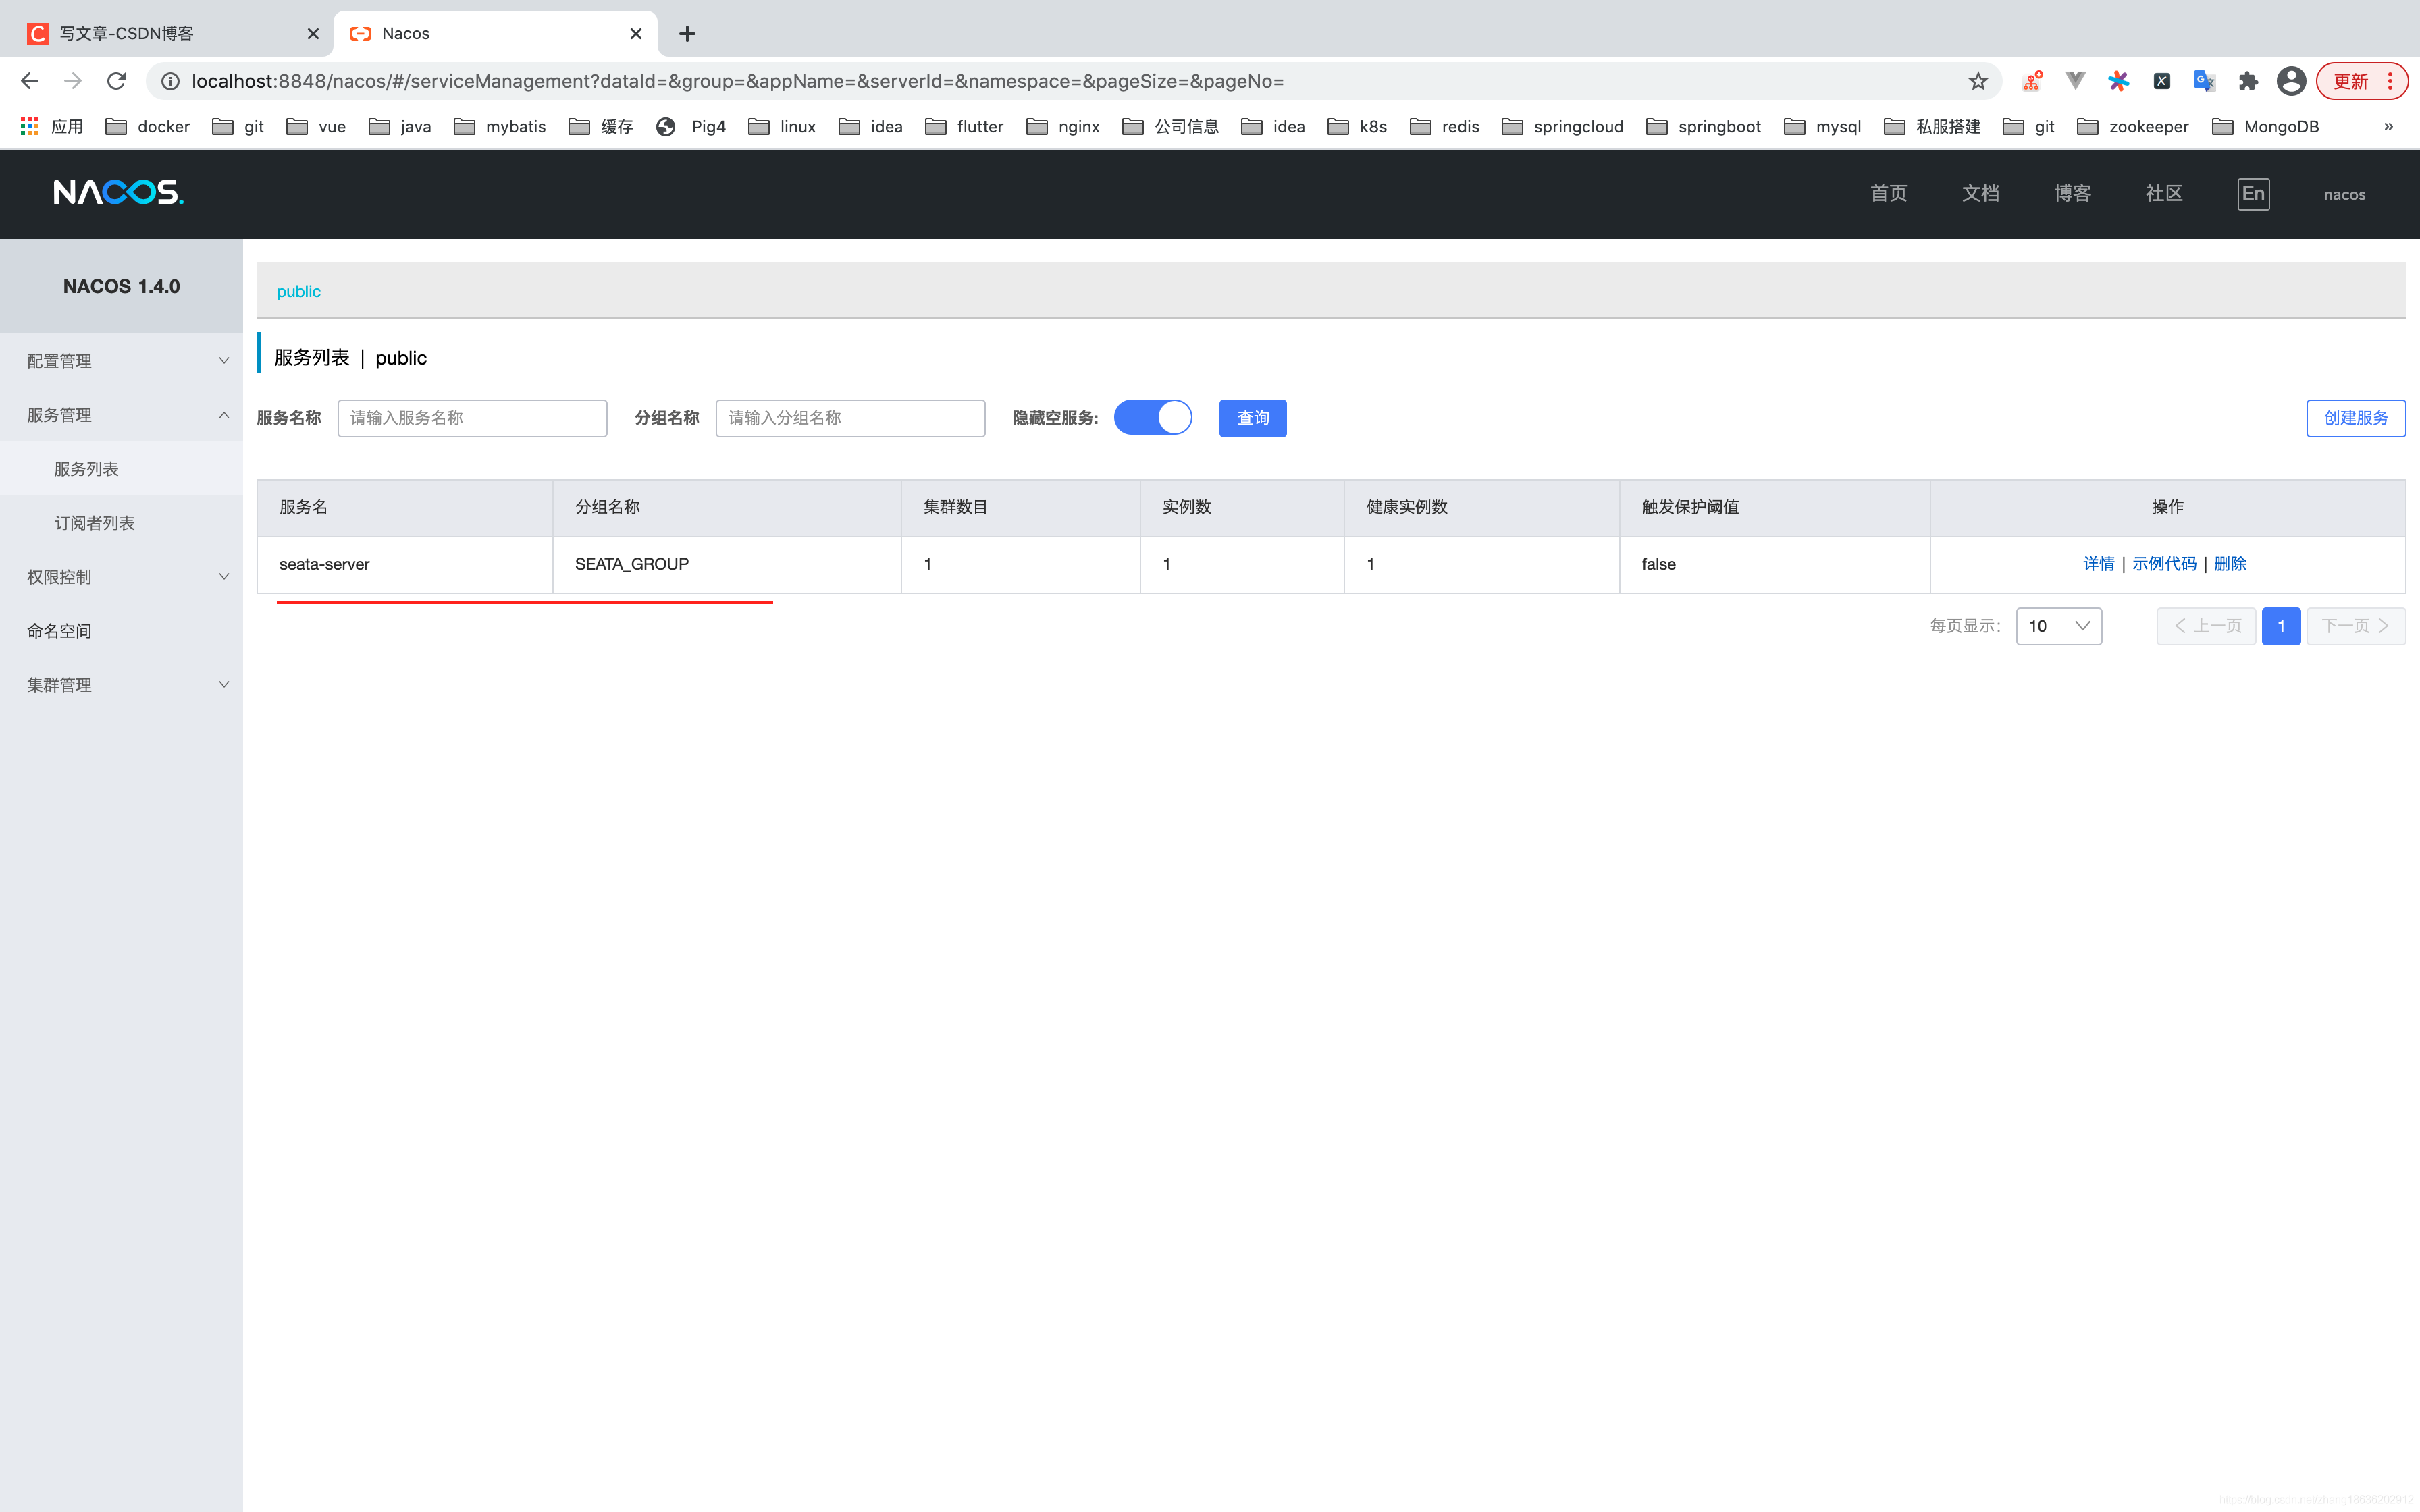Close the CSDN博客 tab
This screenshot has width=2420, height=1512.
tap(313, 34)
